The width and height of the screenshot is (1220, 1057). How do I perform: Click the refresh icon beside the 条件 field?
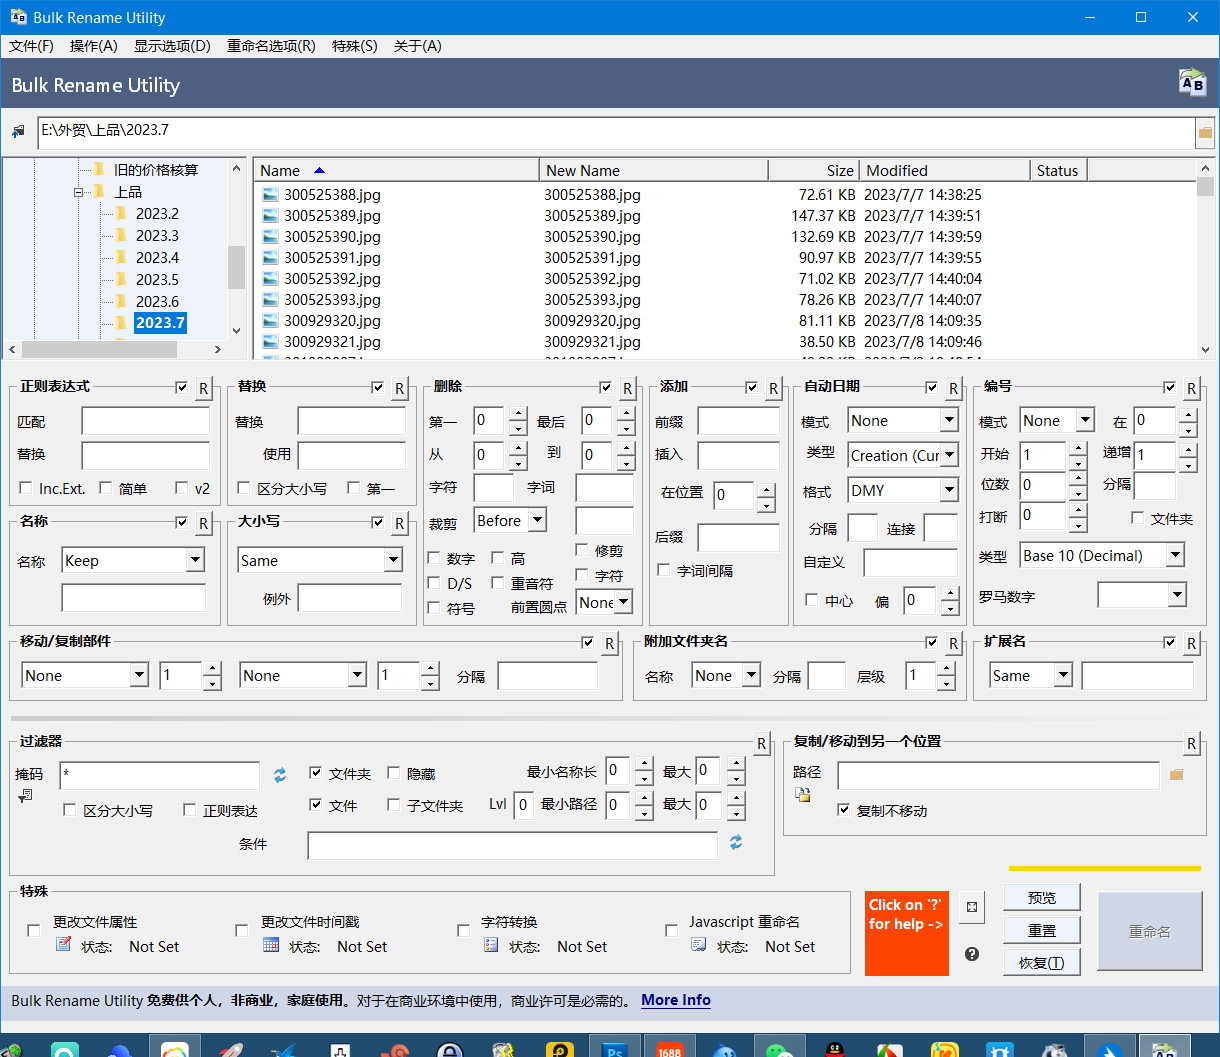[x=736, y=843]
